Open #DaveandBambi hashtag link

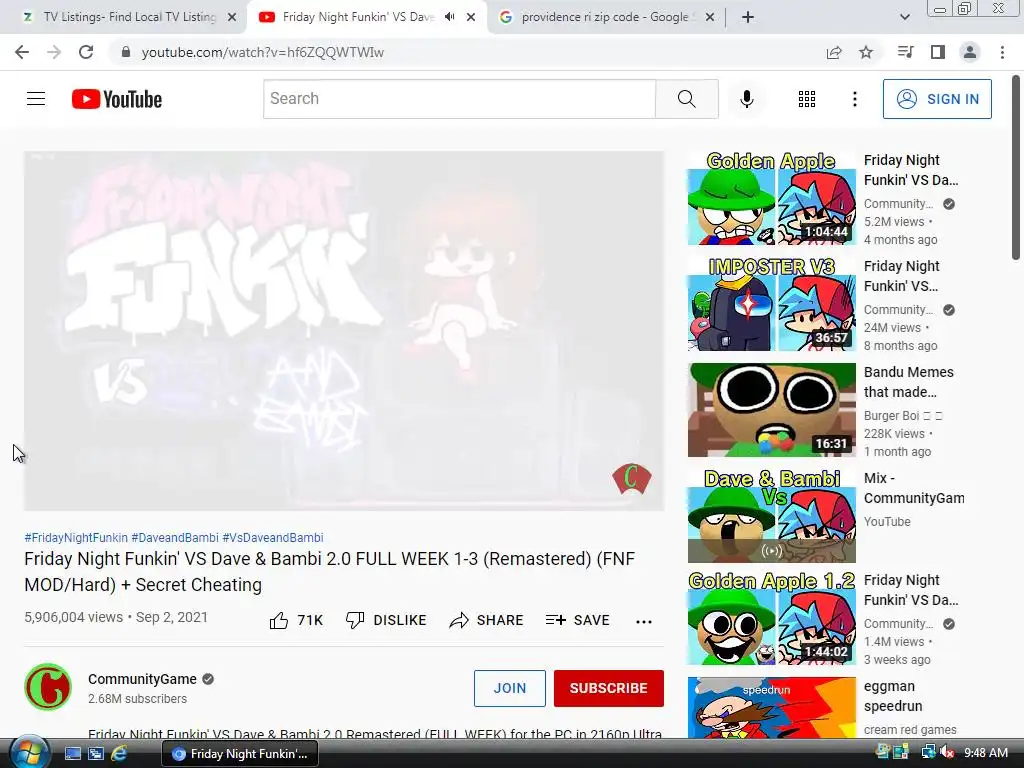pos(175,537)
